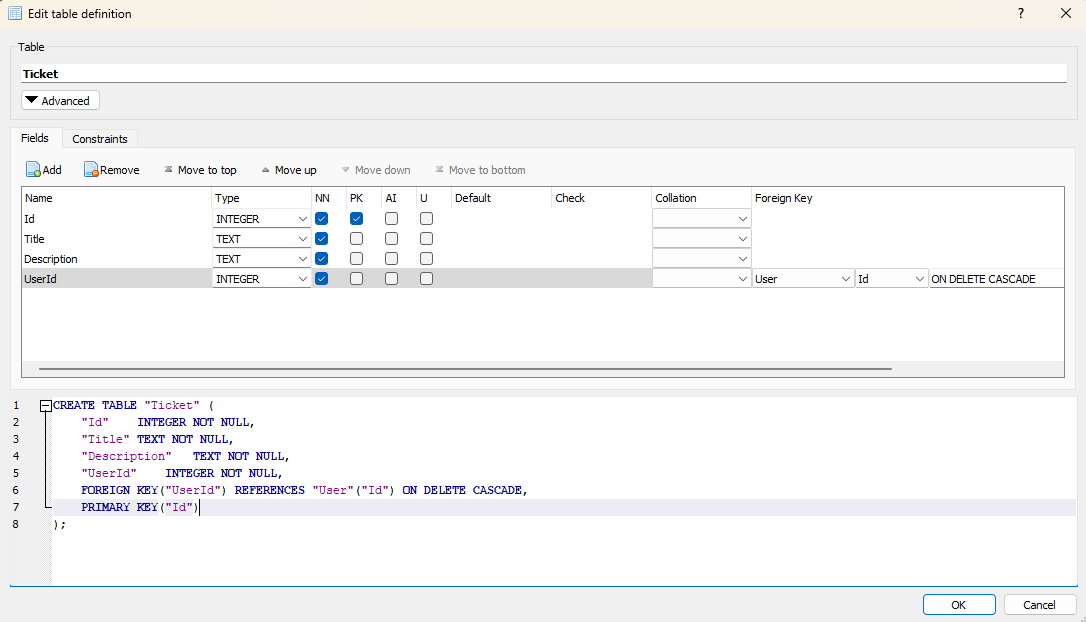Enable AI checkbox for Id field
The width and height of the screenshot is (1086, 622).
392,218
